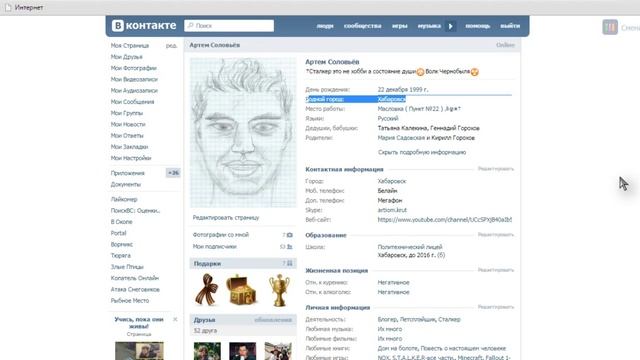The width and height of the screenshot is (640, 360).
Task: Open the ribbon gift image
Action: tap(207, 290)
